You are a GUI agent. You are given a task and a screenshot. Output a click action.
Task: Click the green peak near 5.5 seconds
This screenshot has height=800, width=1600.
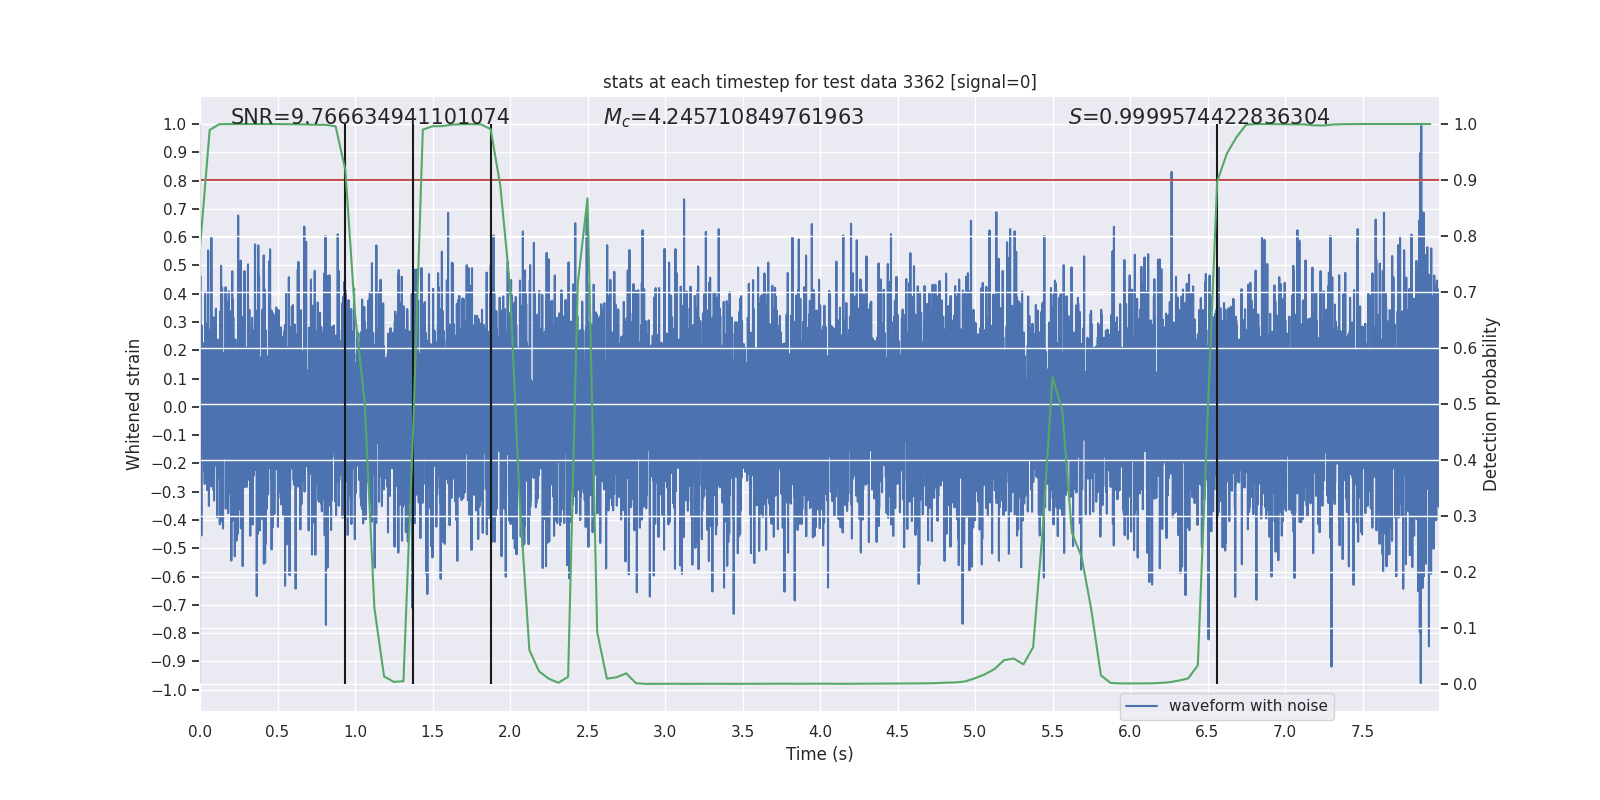[x=1052, y=377]
